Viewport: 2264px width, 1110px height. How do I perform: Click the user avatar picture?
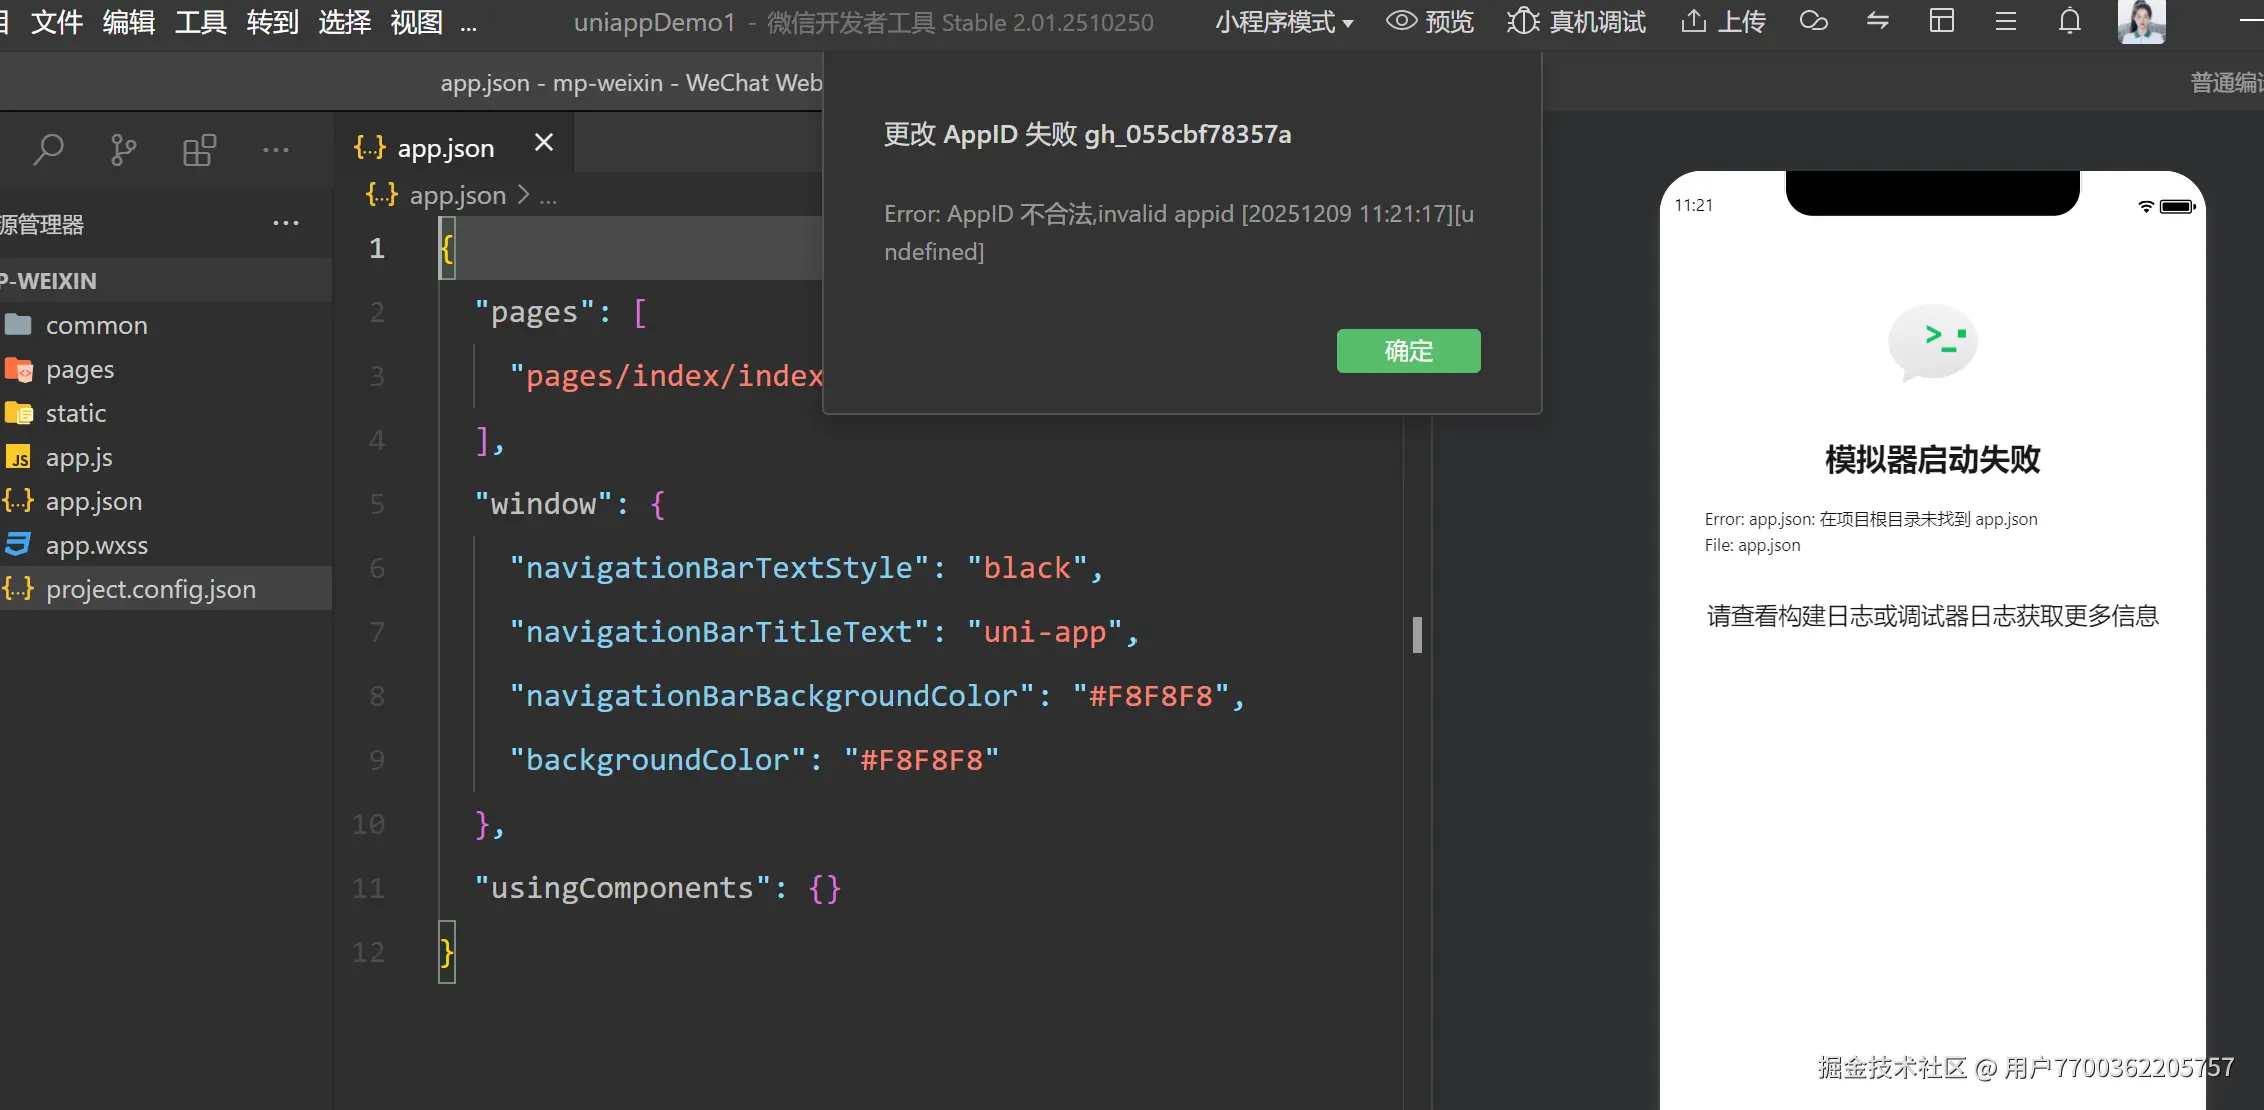[2141, 21]
